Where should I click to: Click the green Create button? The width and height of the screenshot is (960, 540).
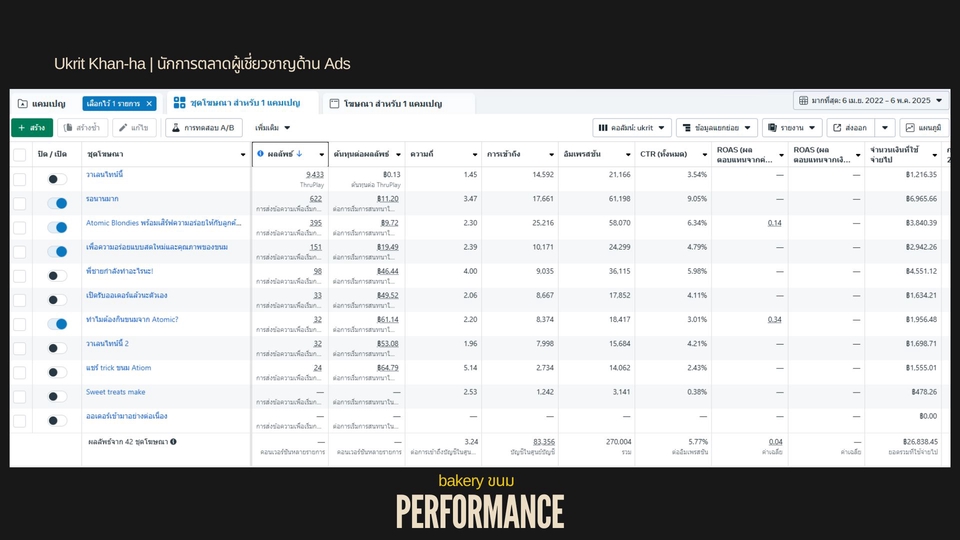[32, 127]
